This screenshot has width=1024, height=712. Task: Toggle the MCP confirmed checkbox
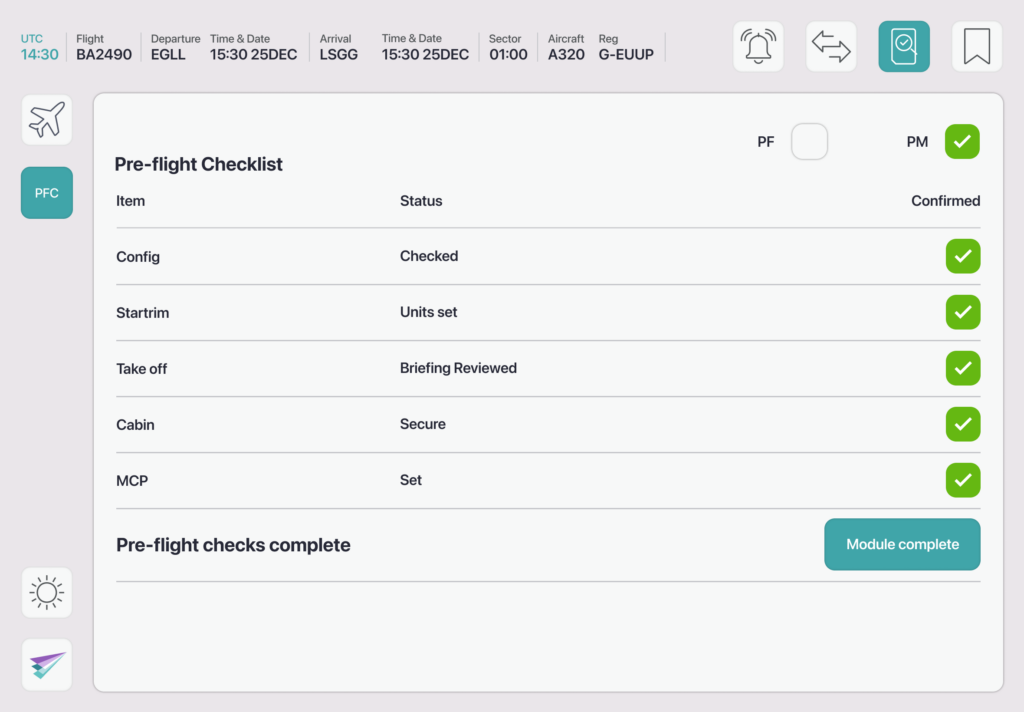pos(963,480)
